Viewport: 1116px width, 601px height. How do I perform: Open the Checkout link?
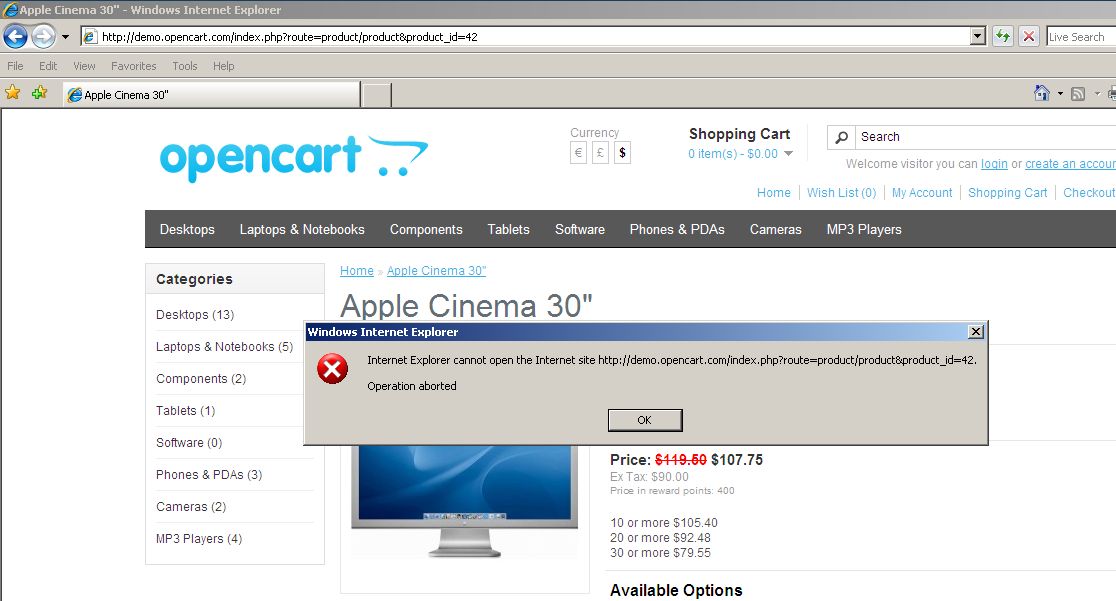coord(1089,192)
